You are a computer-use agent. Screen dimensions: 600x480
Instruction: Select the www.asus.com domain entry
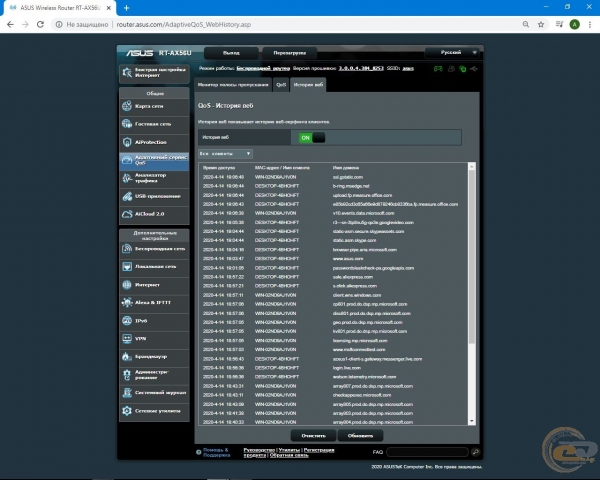click(x=348, y=259)
